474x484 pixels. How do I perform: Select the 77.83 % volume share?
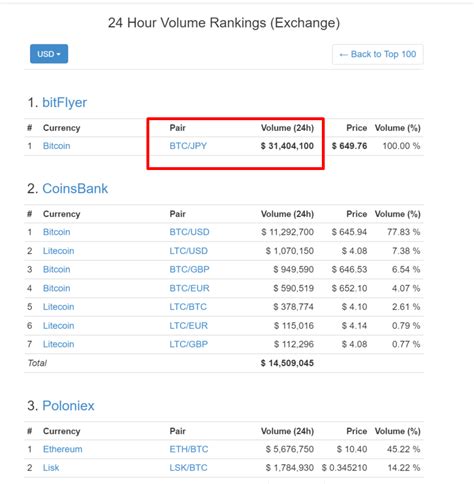click(403, 232)
